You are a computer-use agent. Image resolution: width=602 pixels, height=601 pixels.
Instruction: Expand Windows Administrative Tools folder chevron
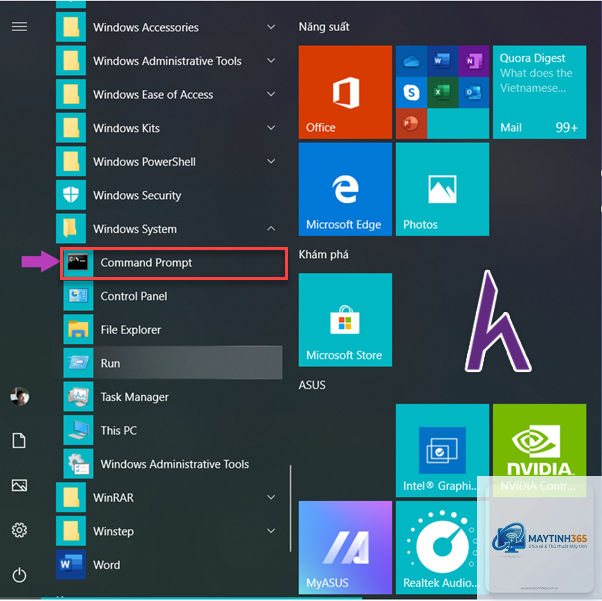(x=271, y=61)
